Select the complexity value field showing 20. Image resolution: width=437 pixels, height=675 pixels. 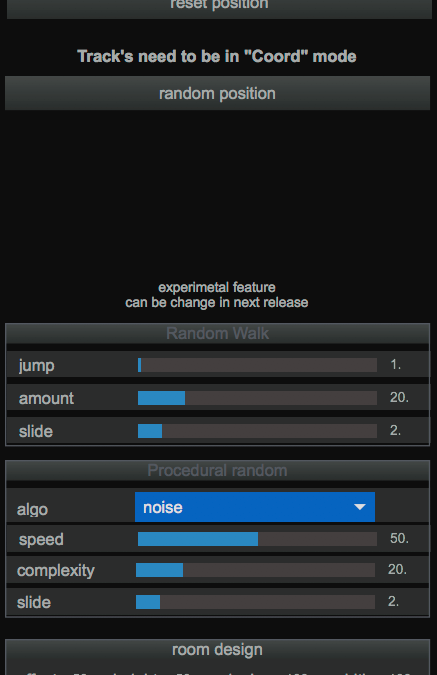point(397,570)
